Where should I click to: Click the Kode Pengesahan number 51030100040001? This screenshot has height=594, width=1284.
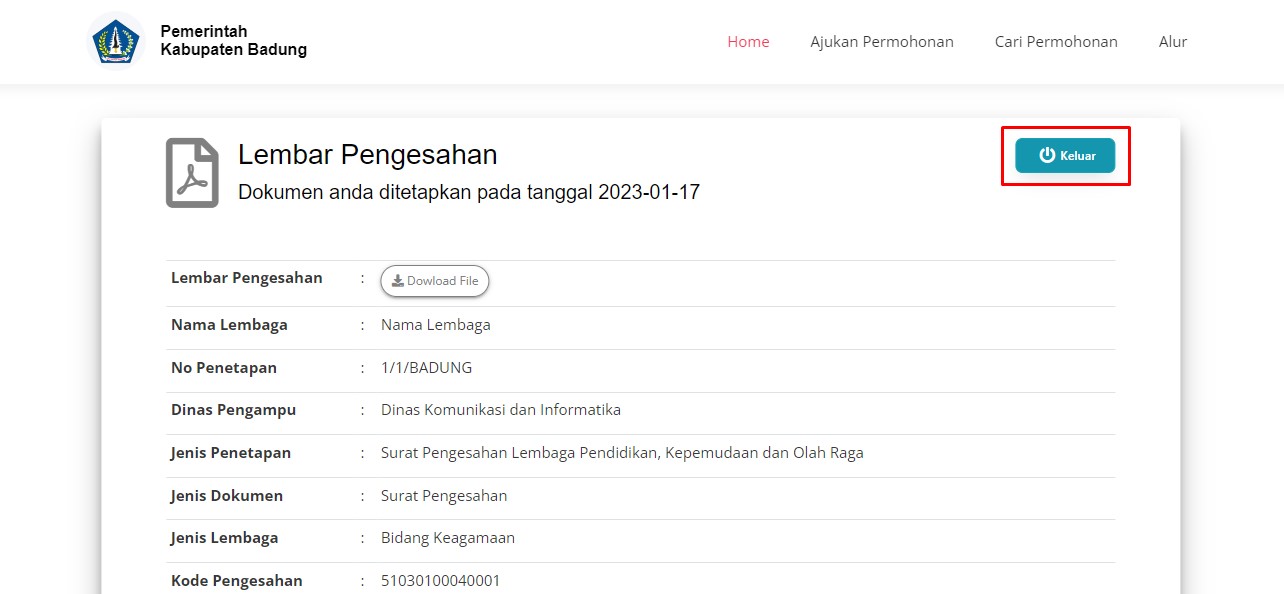[x=440, y=581]
